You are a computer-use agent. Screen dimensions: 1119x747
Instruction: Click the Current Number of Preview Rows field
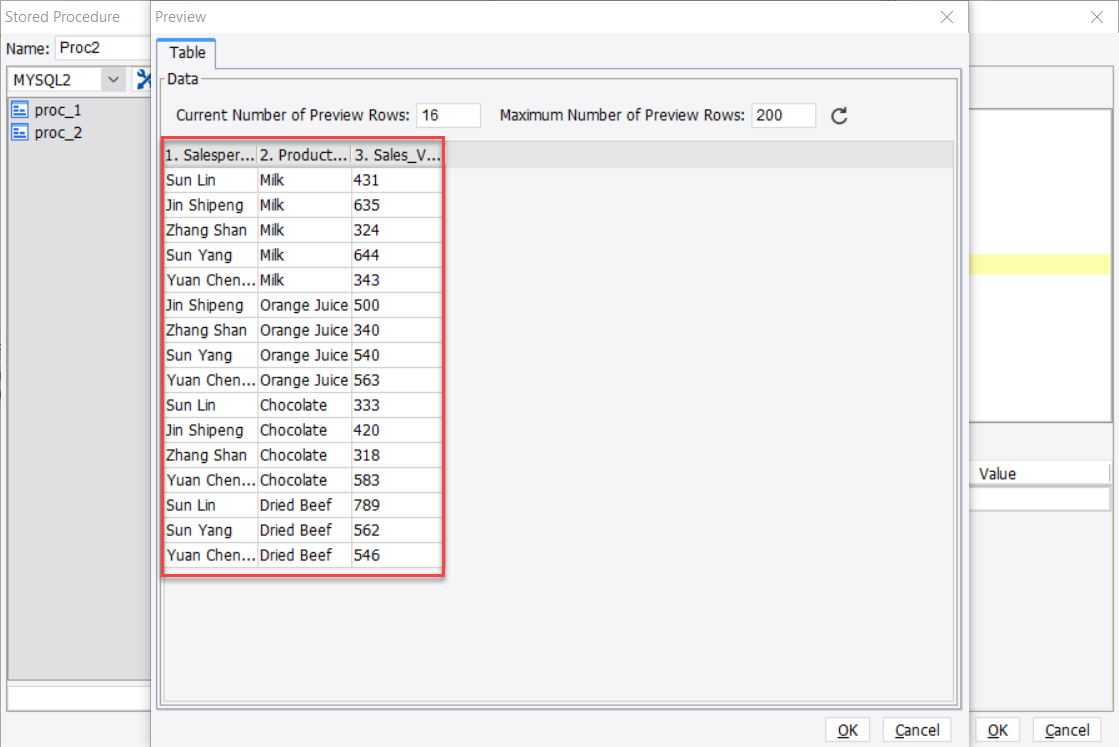pos(448,115)
